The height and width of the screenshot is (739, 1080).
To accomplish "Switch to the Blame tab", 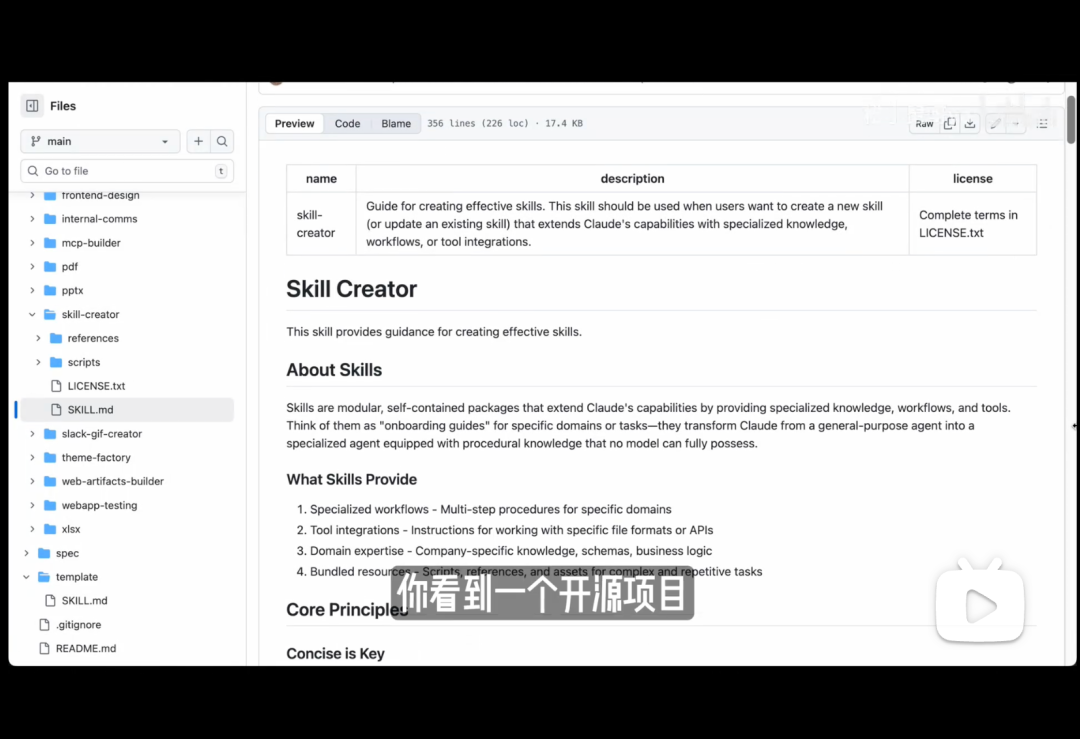I will pos(396,123).
